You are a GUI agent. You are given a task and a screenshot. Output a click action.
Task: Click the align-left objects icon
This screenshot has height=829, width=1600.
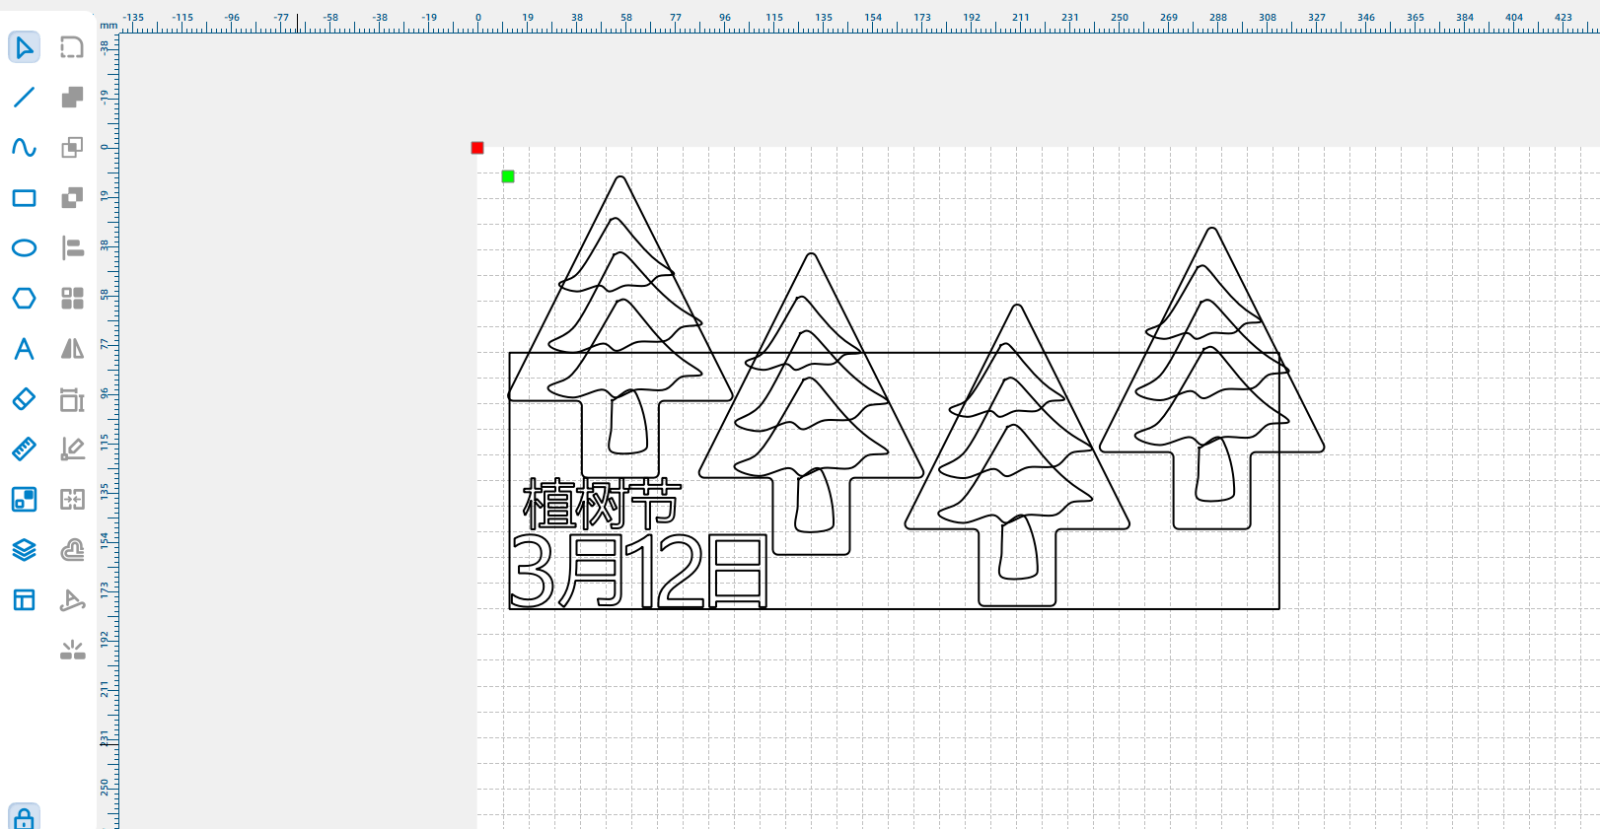click(72, 248)
